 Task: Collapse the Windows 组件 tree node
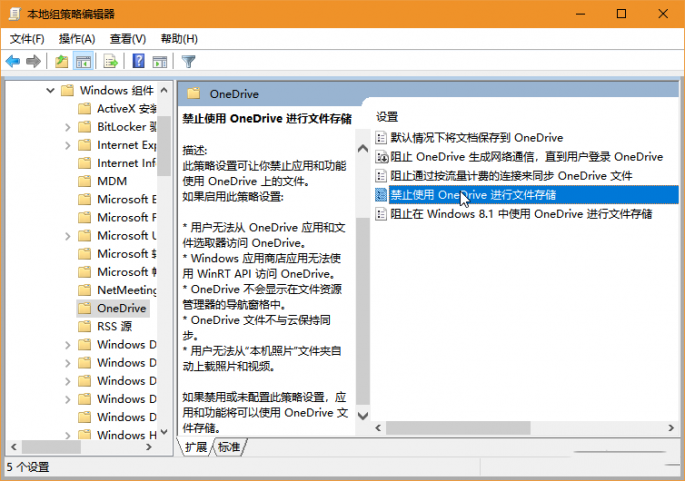[x=50, y=91]
